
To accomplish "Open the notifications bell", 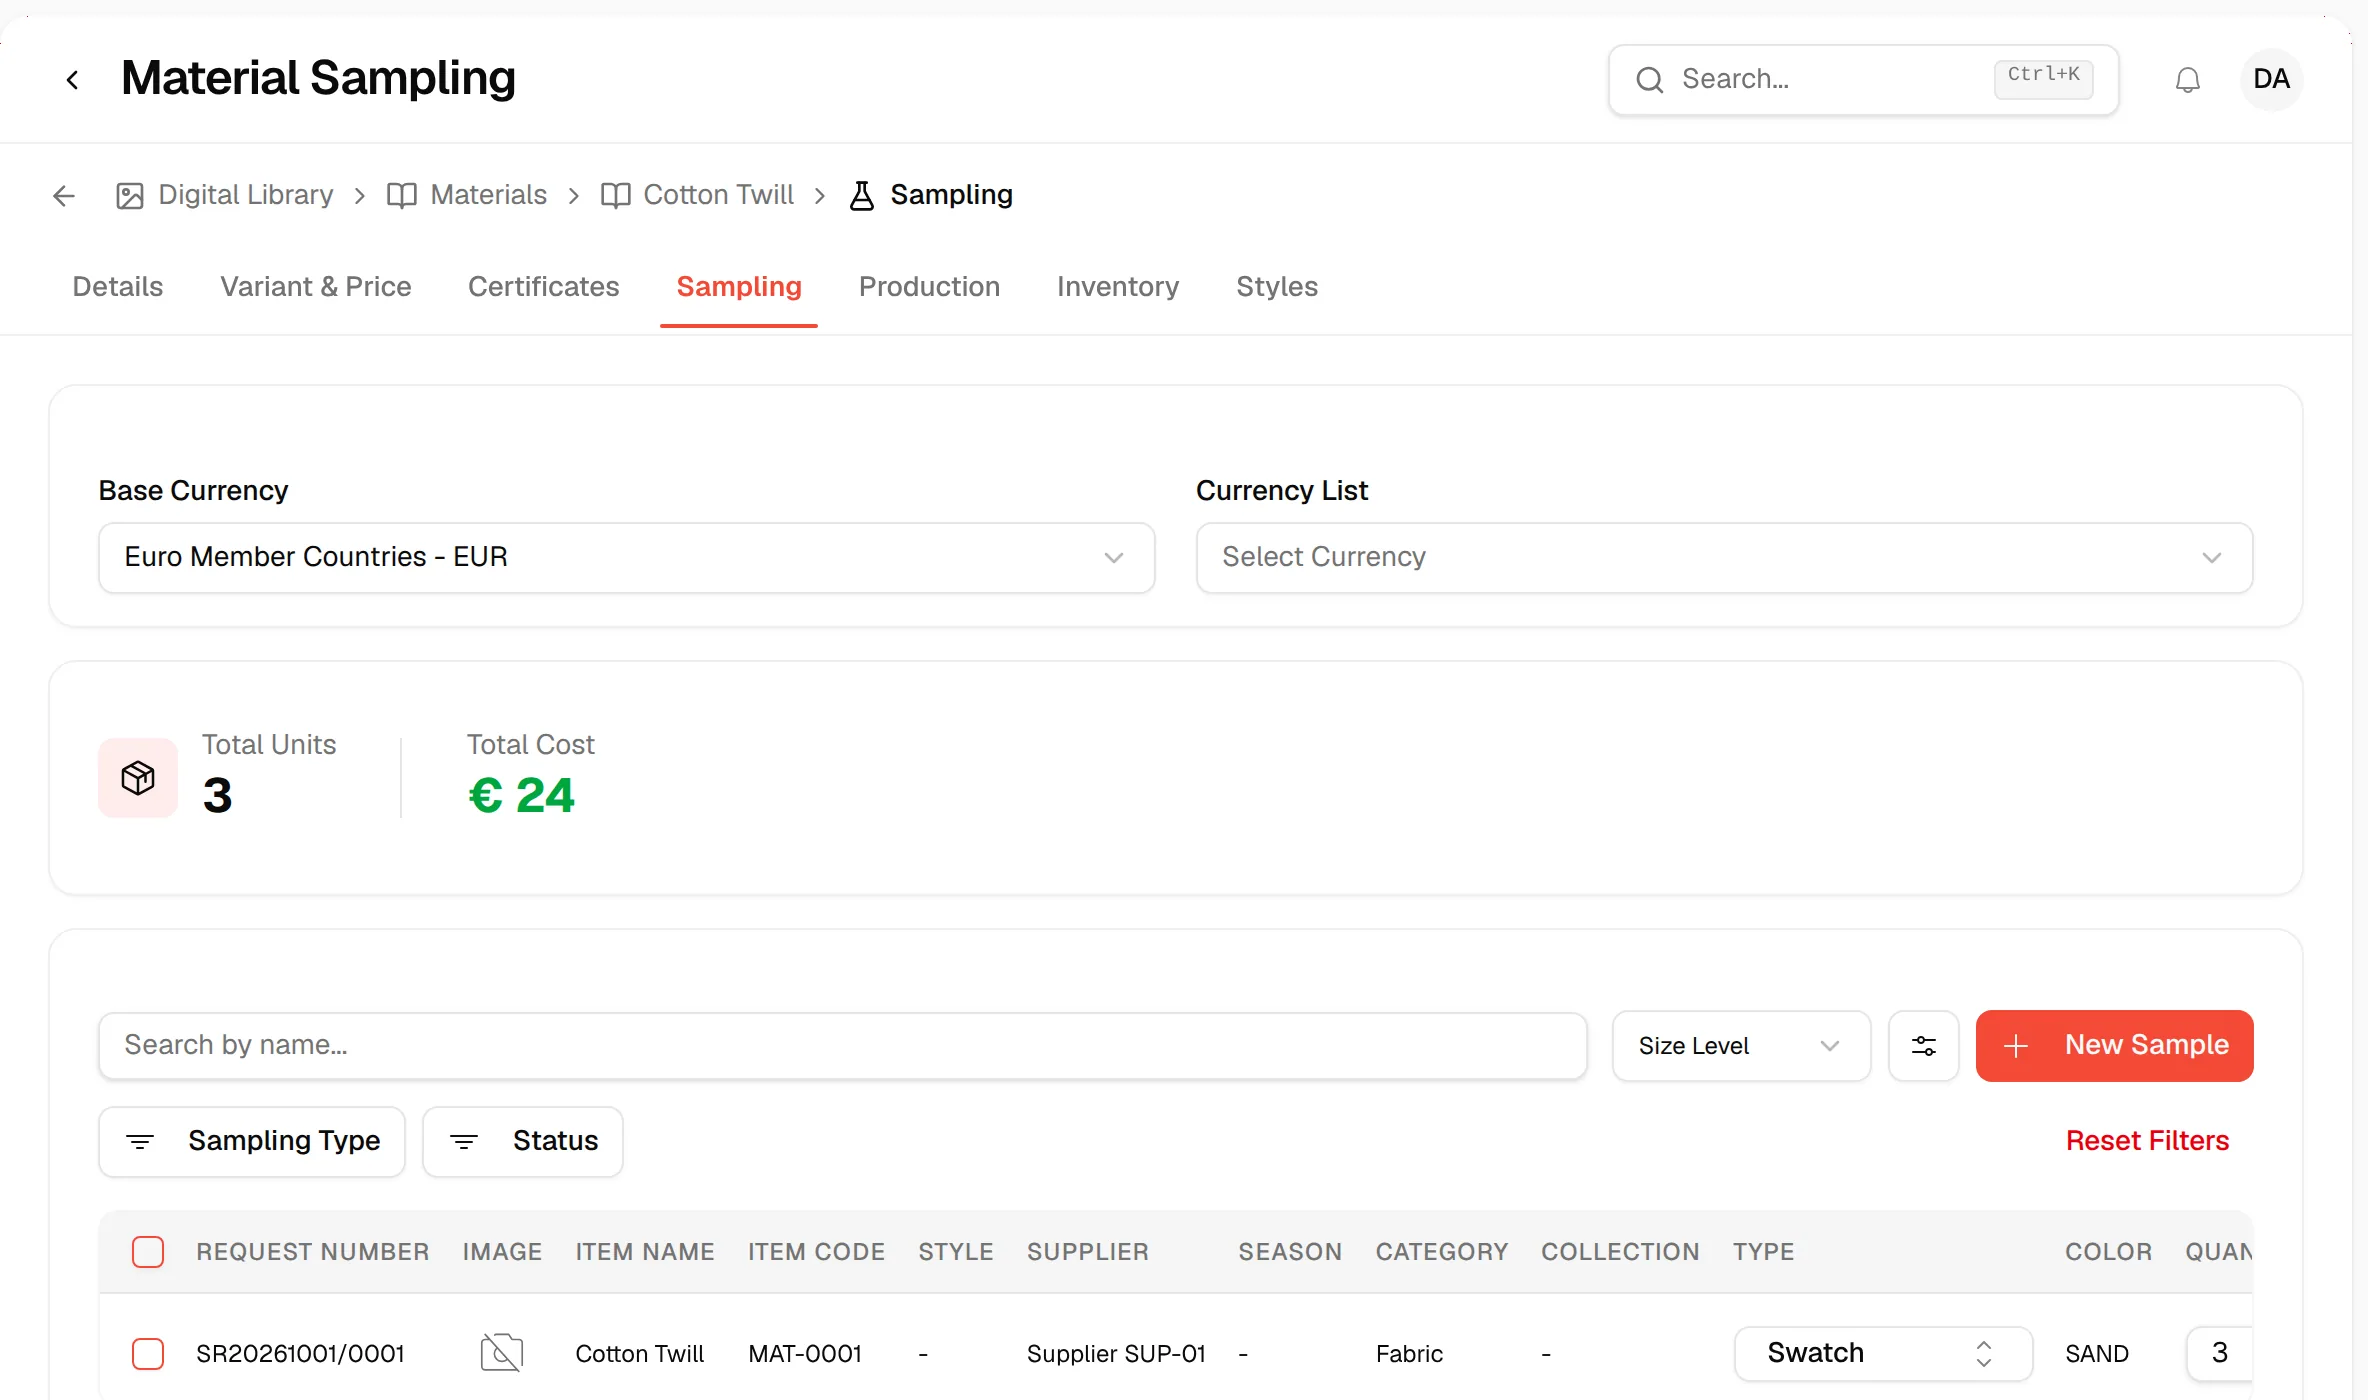I will tap(2187, 80).
